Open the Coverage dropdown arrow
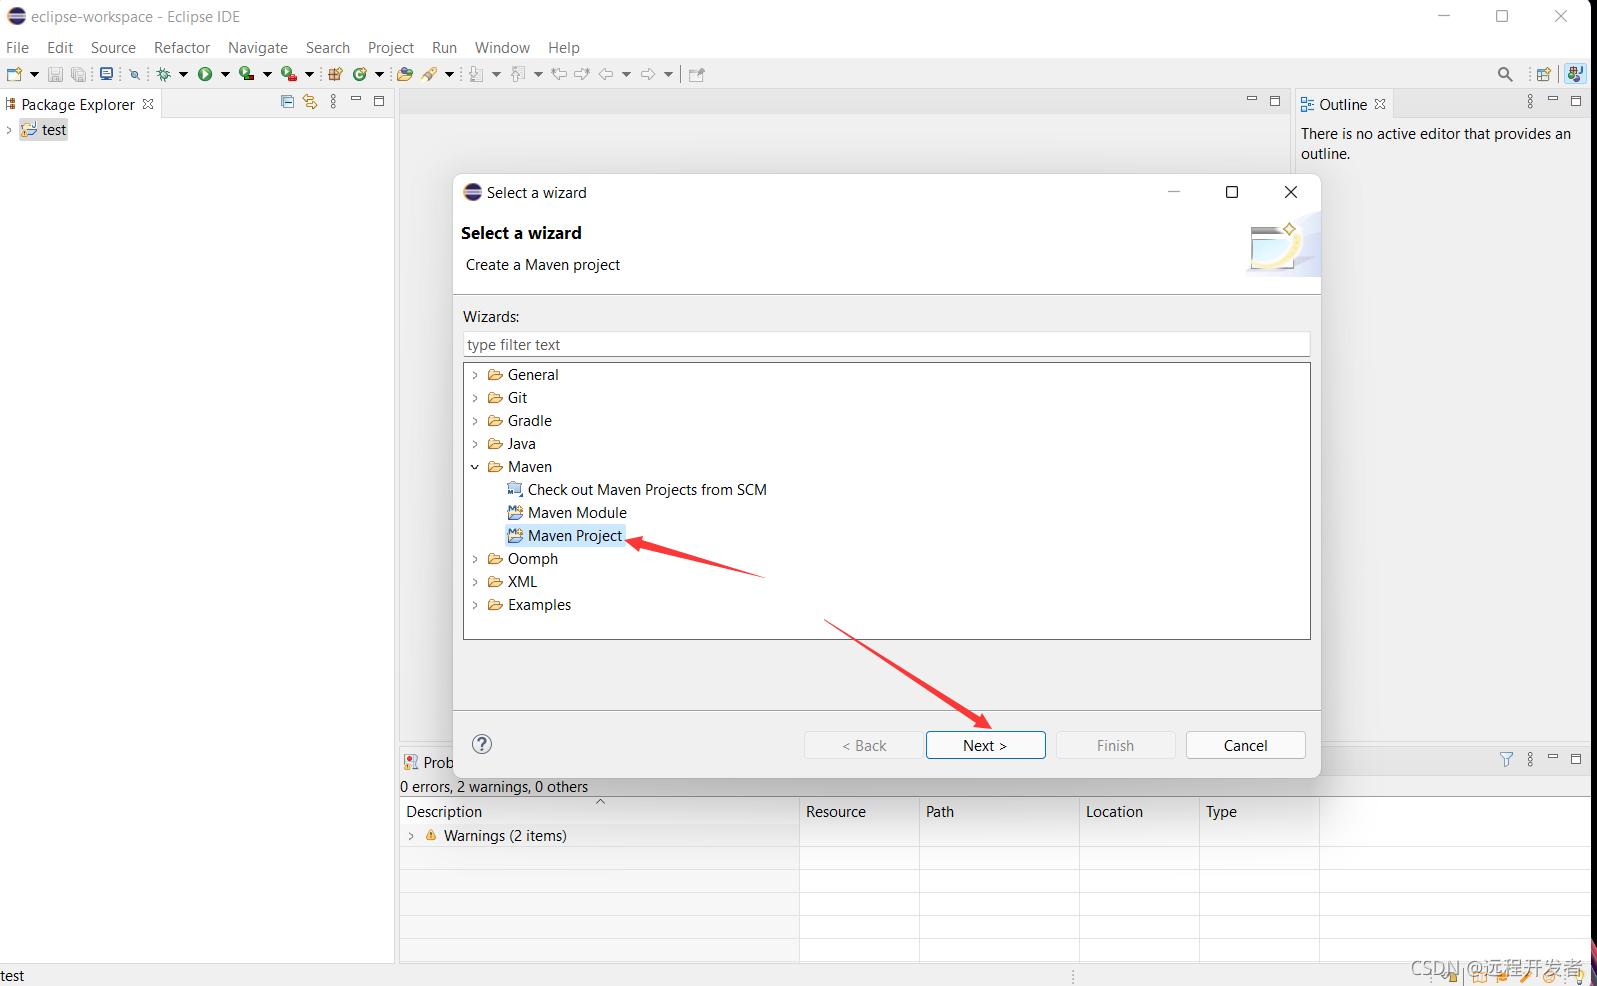 click(267, 74)
